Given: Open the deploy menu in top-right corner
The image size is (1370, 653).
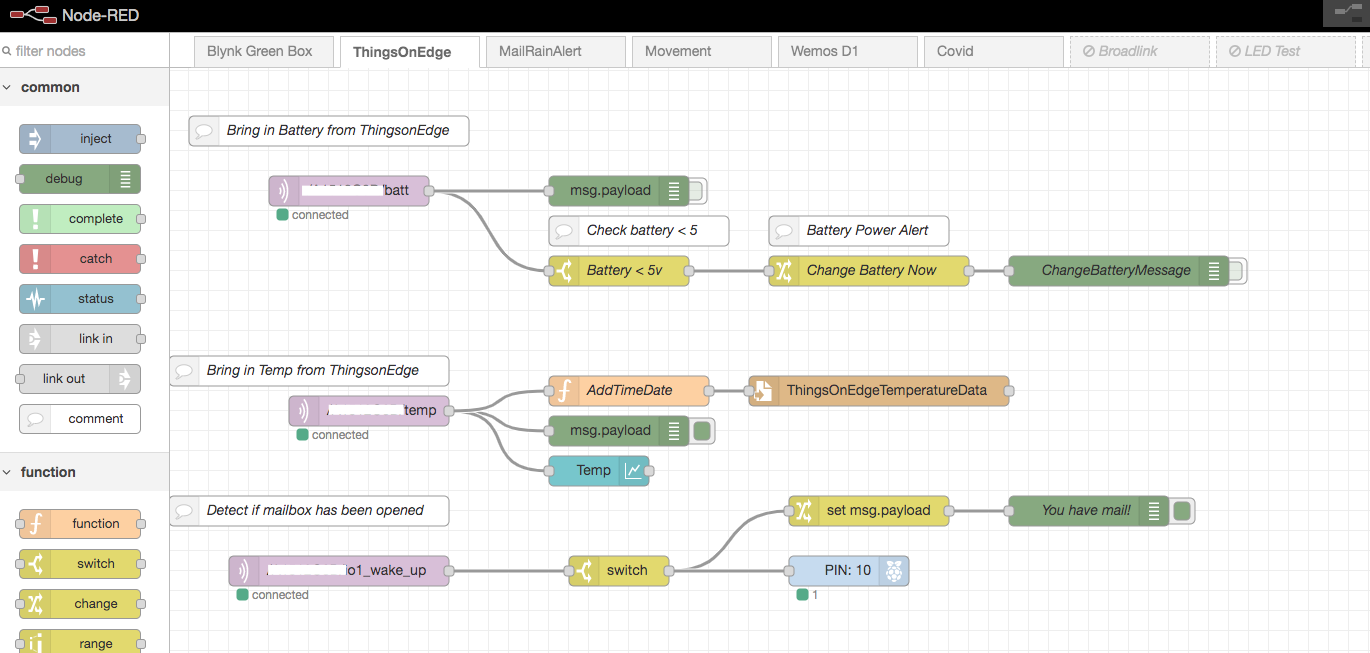Looking at the screenshot, I should tap(1341, 14).
